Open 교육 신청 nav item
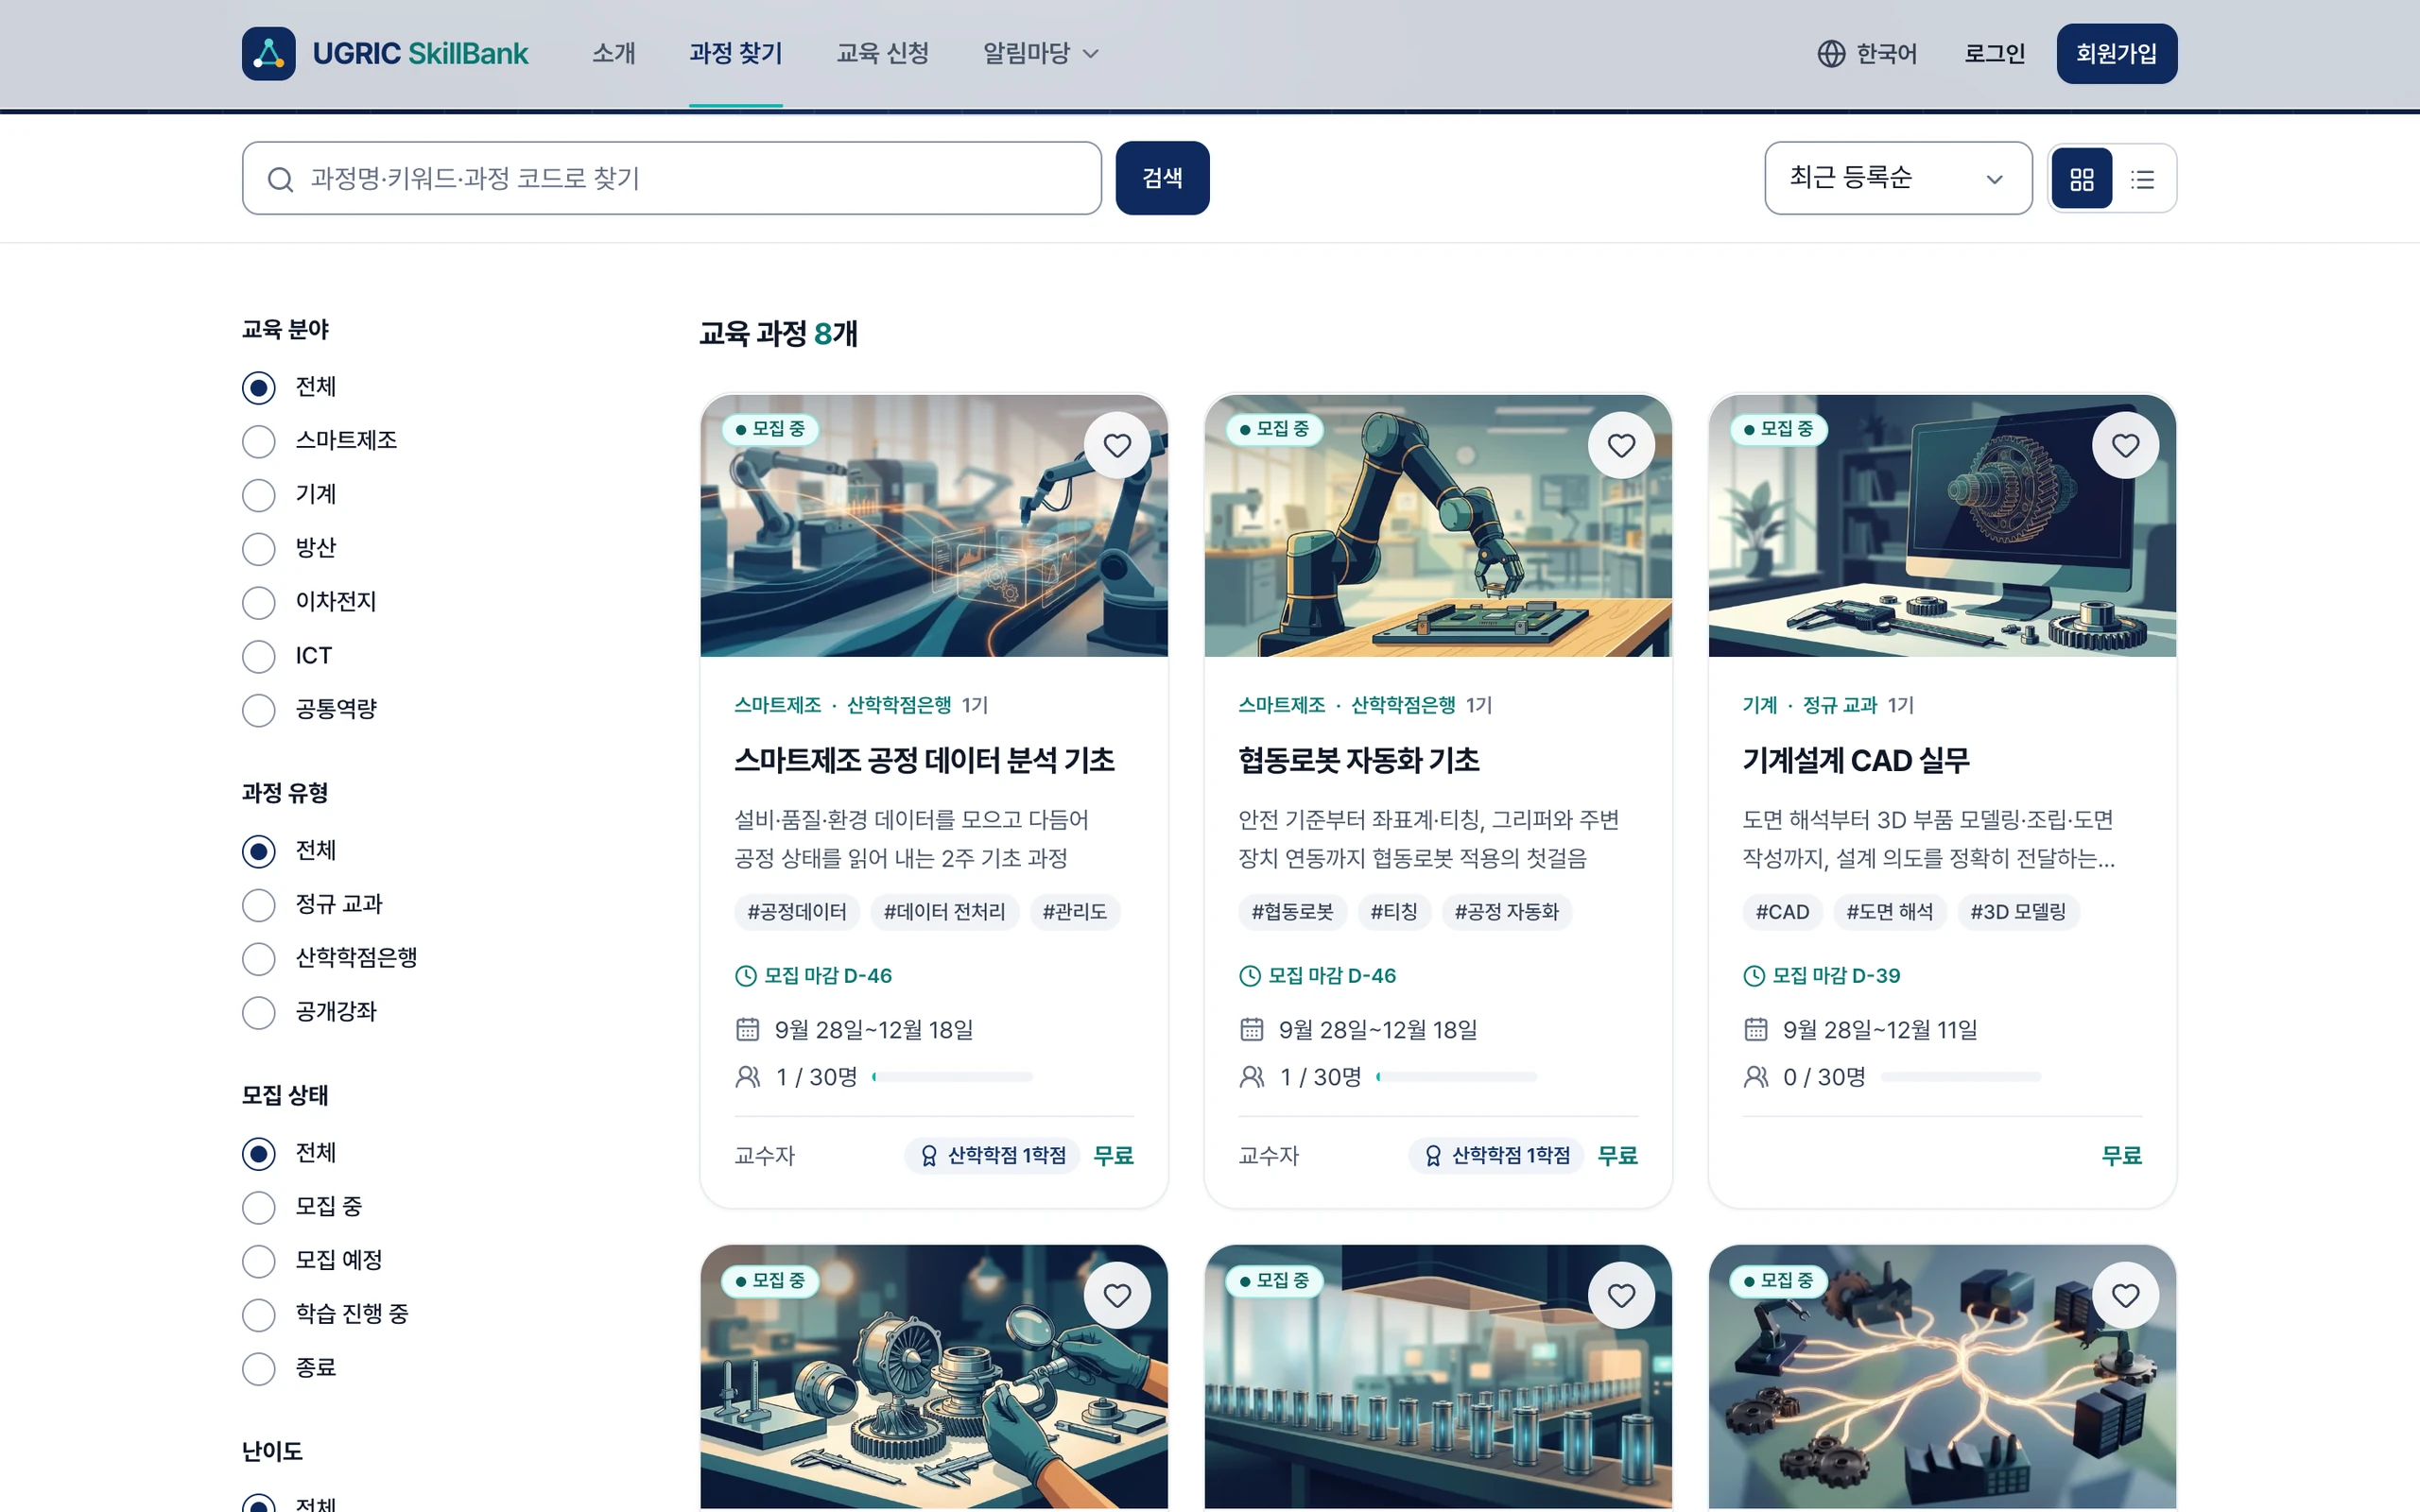The height and width of the screenshot is (1512, 2420). [x=882, y=54]
